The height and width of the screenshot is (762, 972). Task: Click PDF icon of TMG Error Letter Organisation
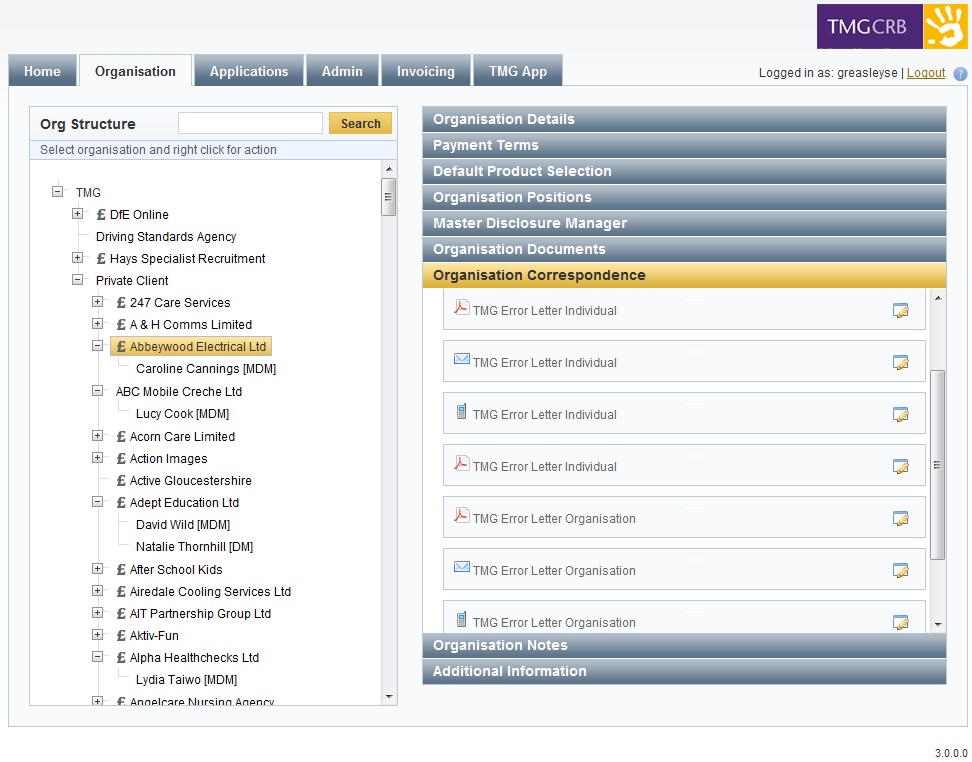(x=461, y=515)
